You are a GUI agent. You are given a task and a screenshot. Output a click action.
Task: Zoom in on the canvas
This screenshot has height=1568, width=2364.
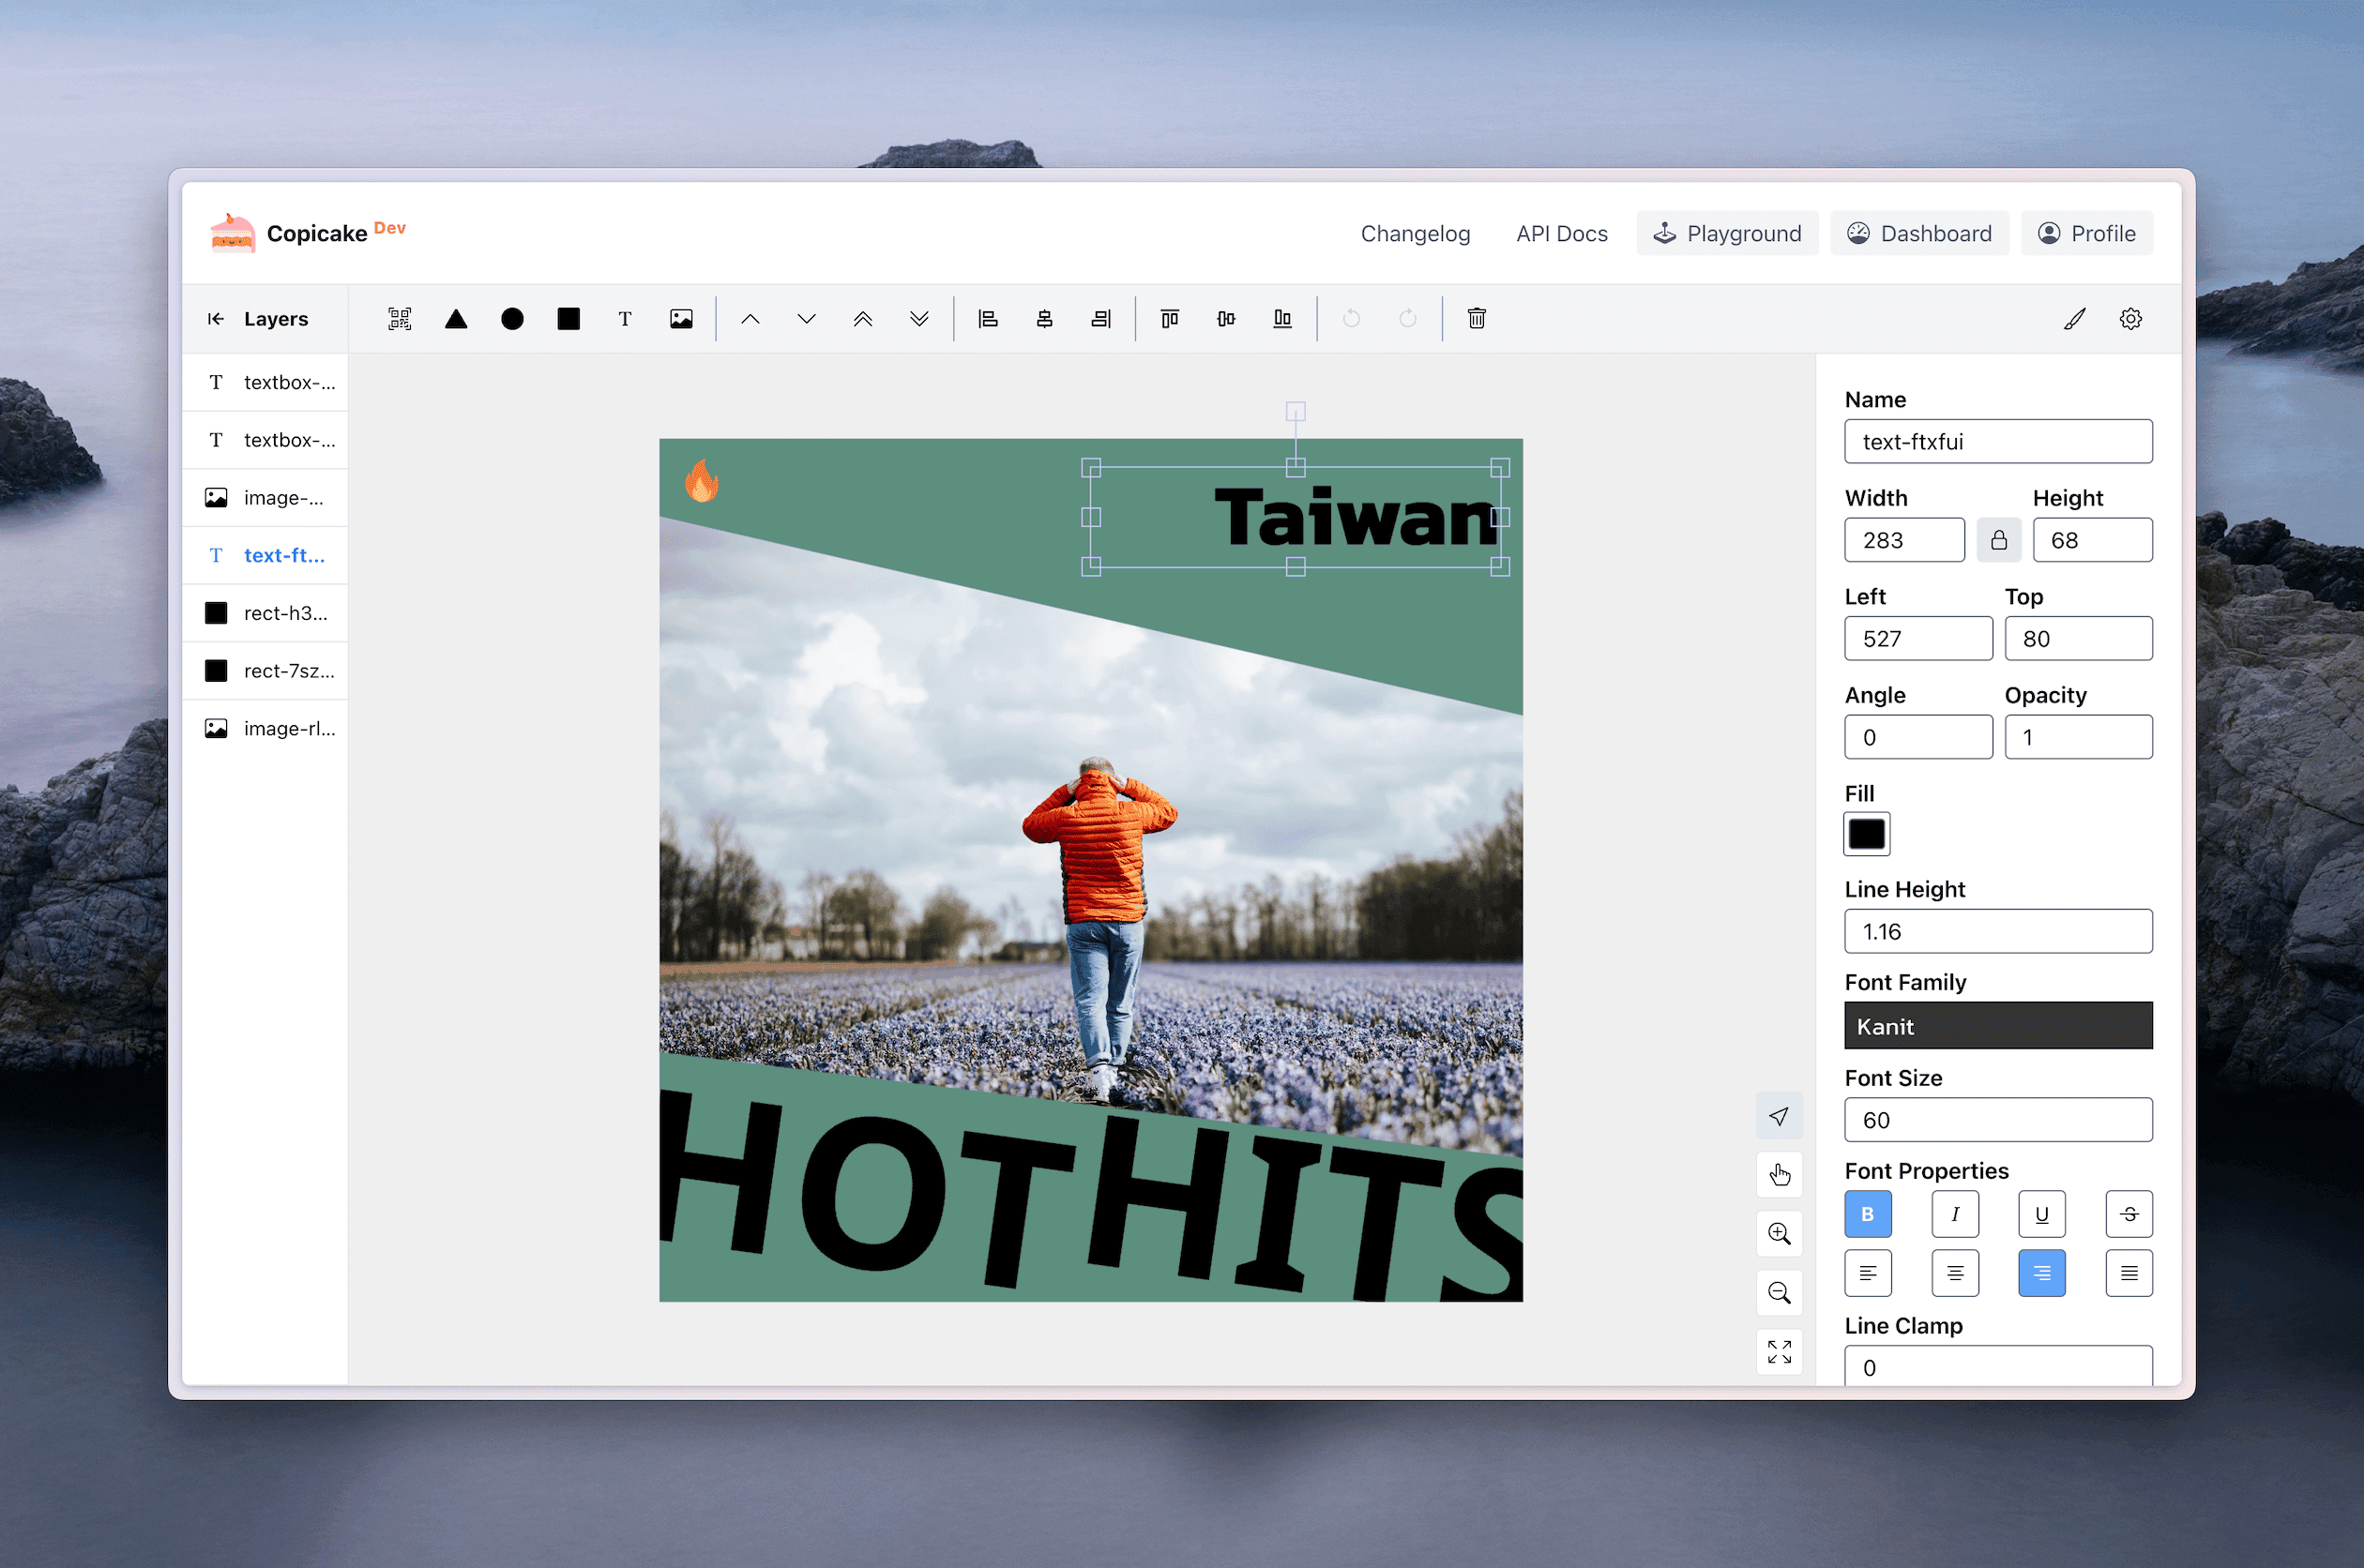[x=1779, y=1234]
